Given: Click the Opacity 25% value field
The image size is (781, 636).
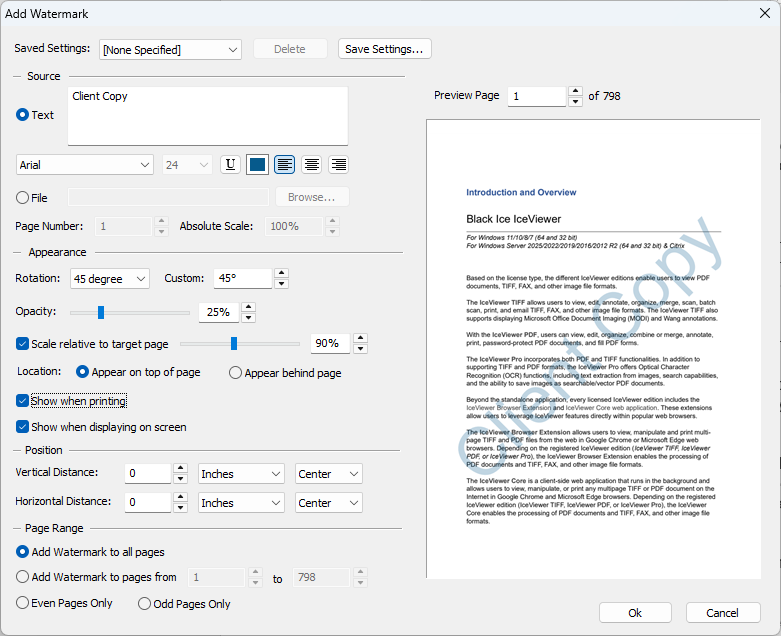Looking at the screenshot, I should coord(219,312).
